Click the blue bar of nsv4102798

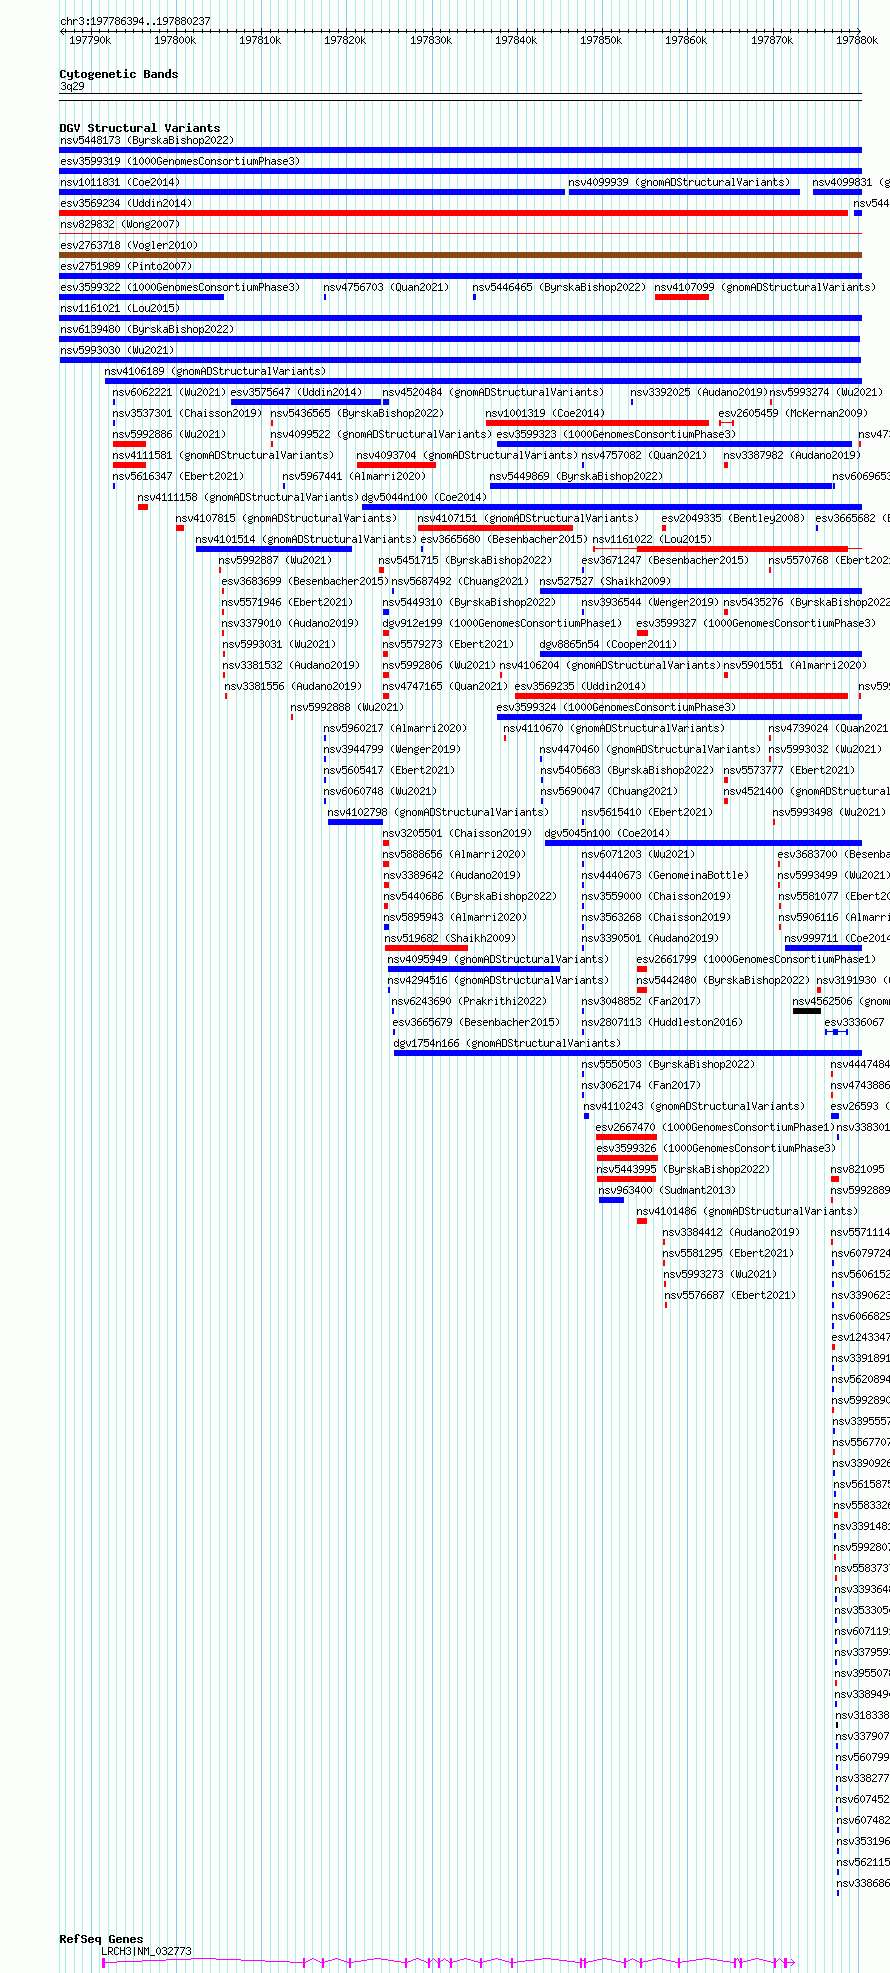pos(355,822)
